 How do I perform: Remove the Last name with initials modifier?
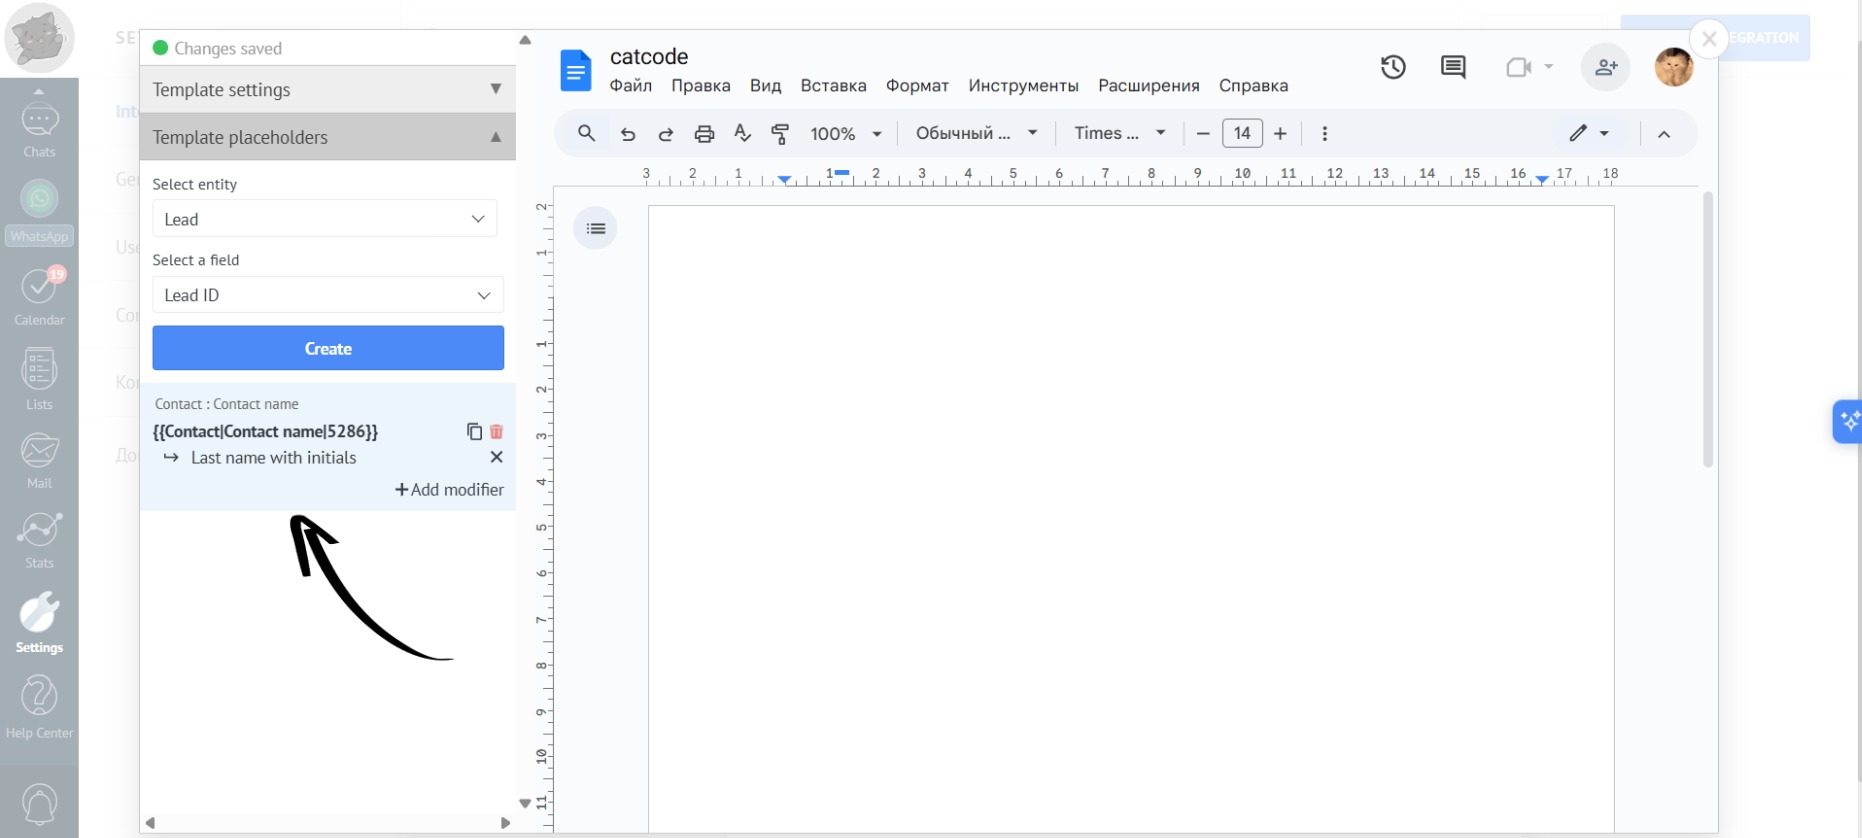(x=496, y=457)
